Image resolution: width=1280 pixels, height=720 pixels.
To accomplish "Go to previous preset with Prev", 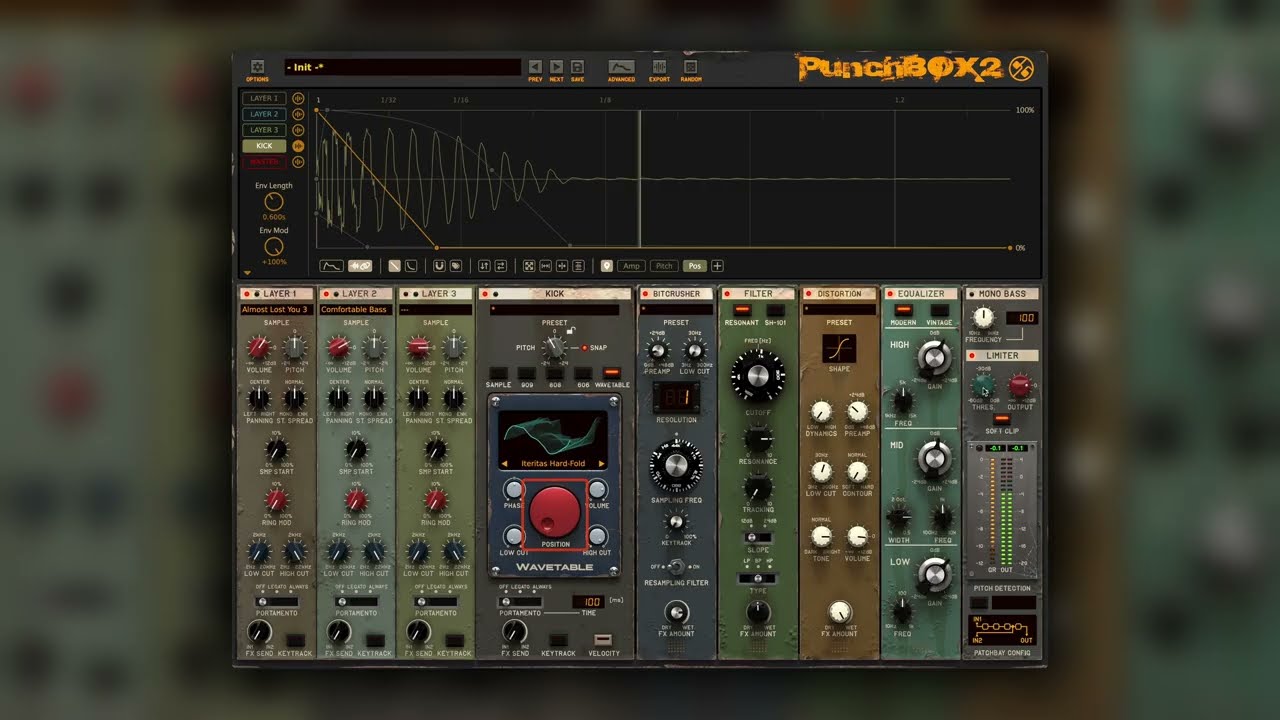I will point(535,66).
